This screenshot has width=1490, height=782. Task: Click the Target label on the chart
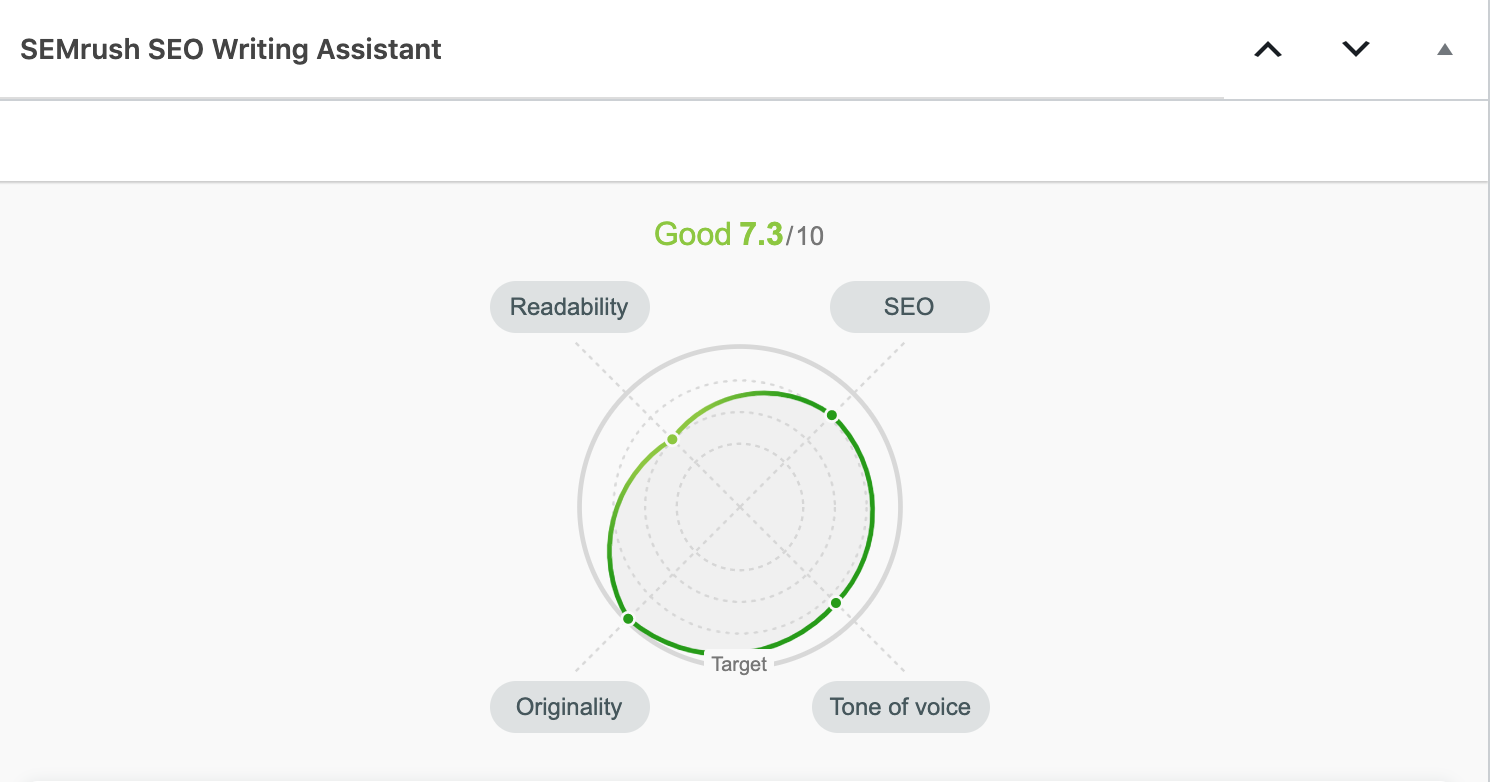(739, 664)
